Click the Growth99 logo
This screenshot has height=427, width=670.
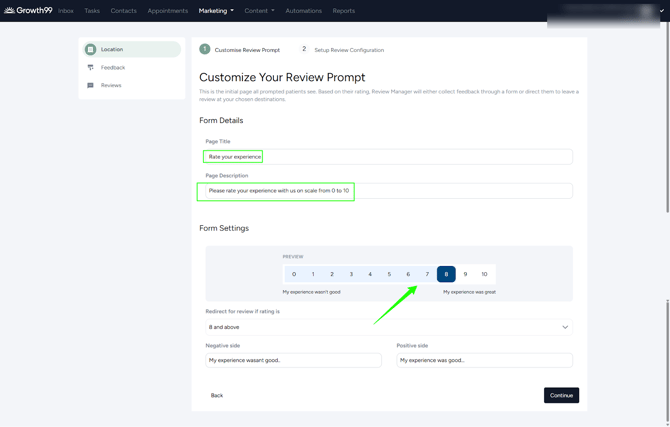point(28,11)
